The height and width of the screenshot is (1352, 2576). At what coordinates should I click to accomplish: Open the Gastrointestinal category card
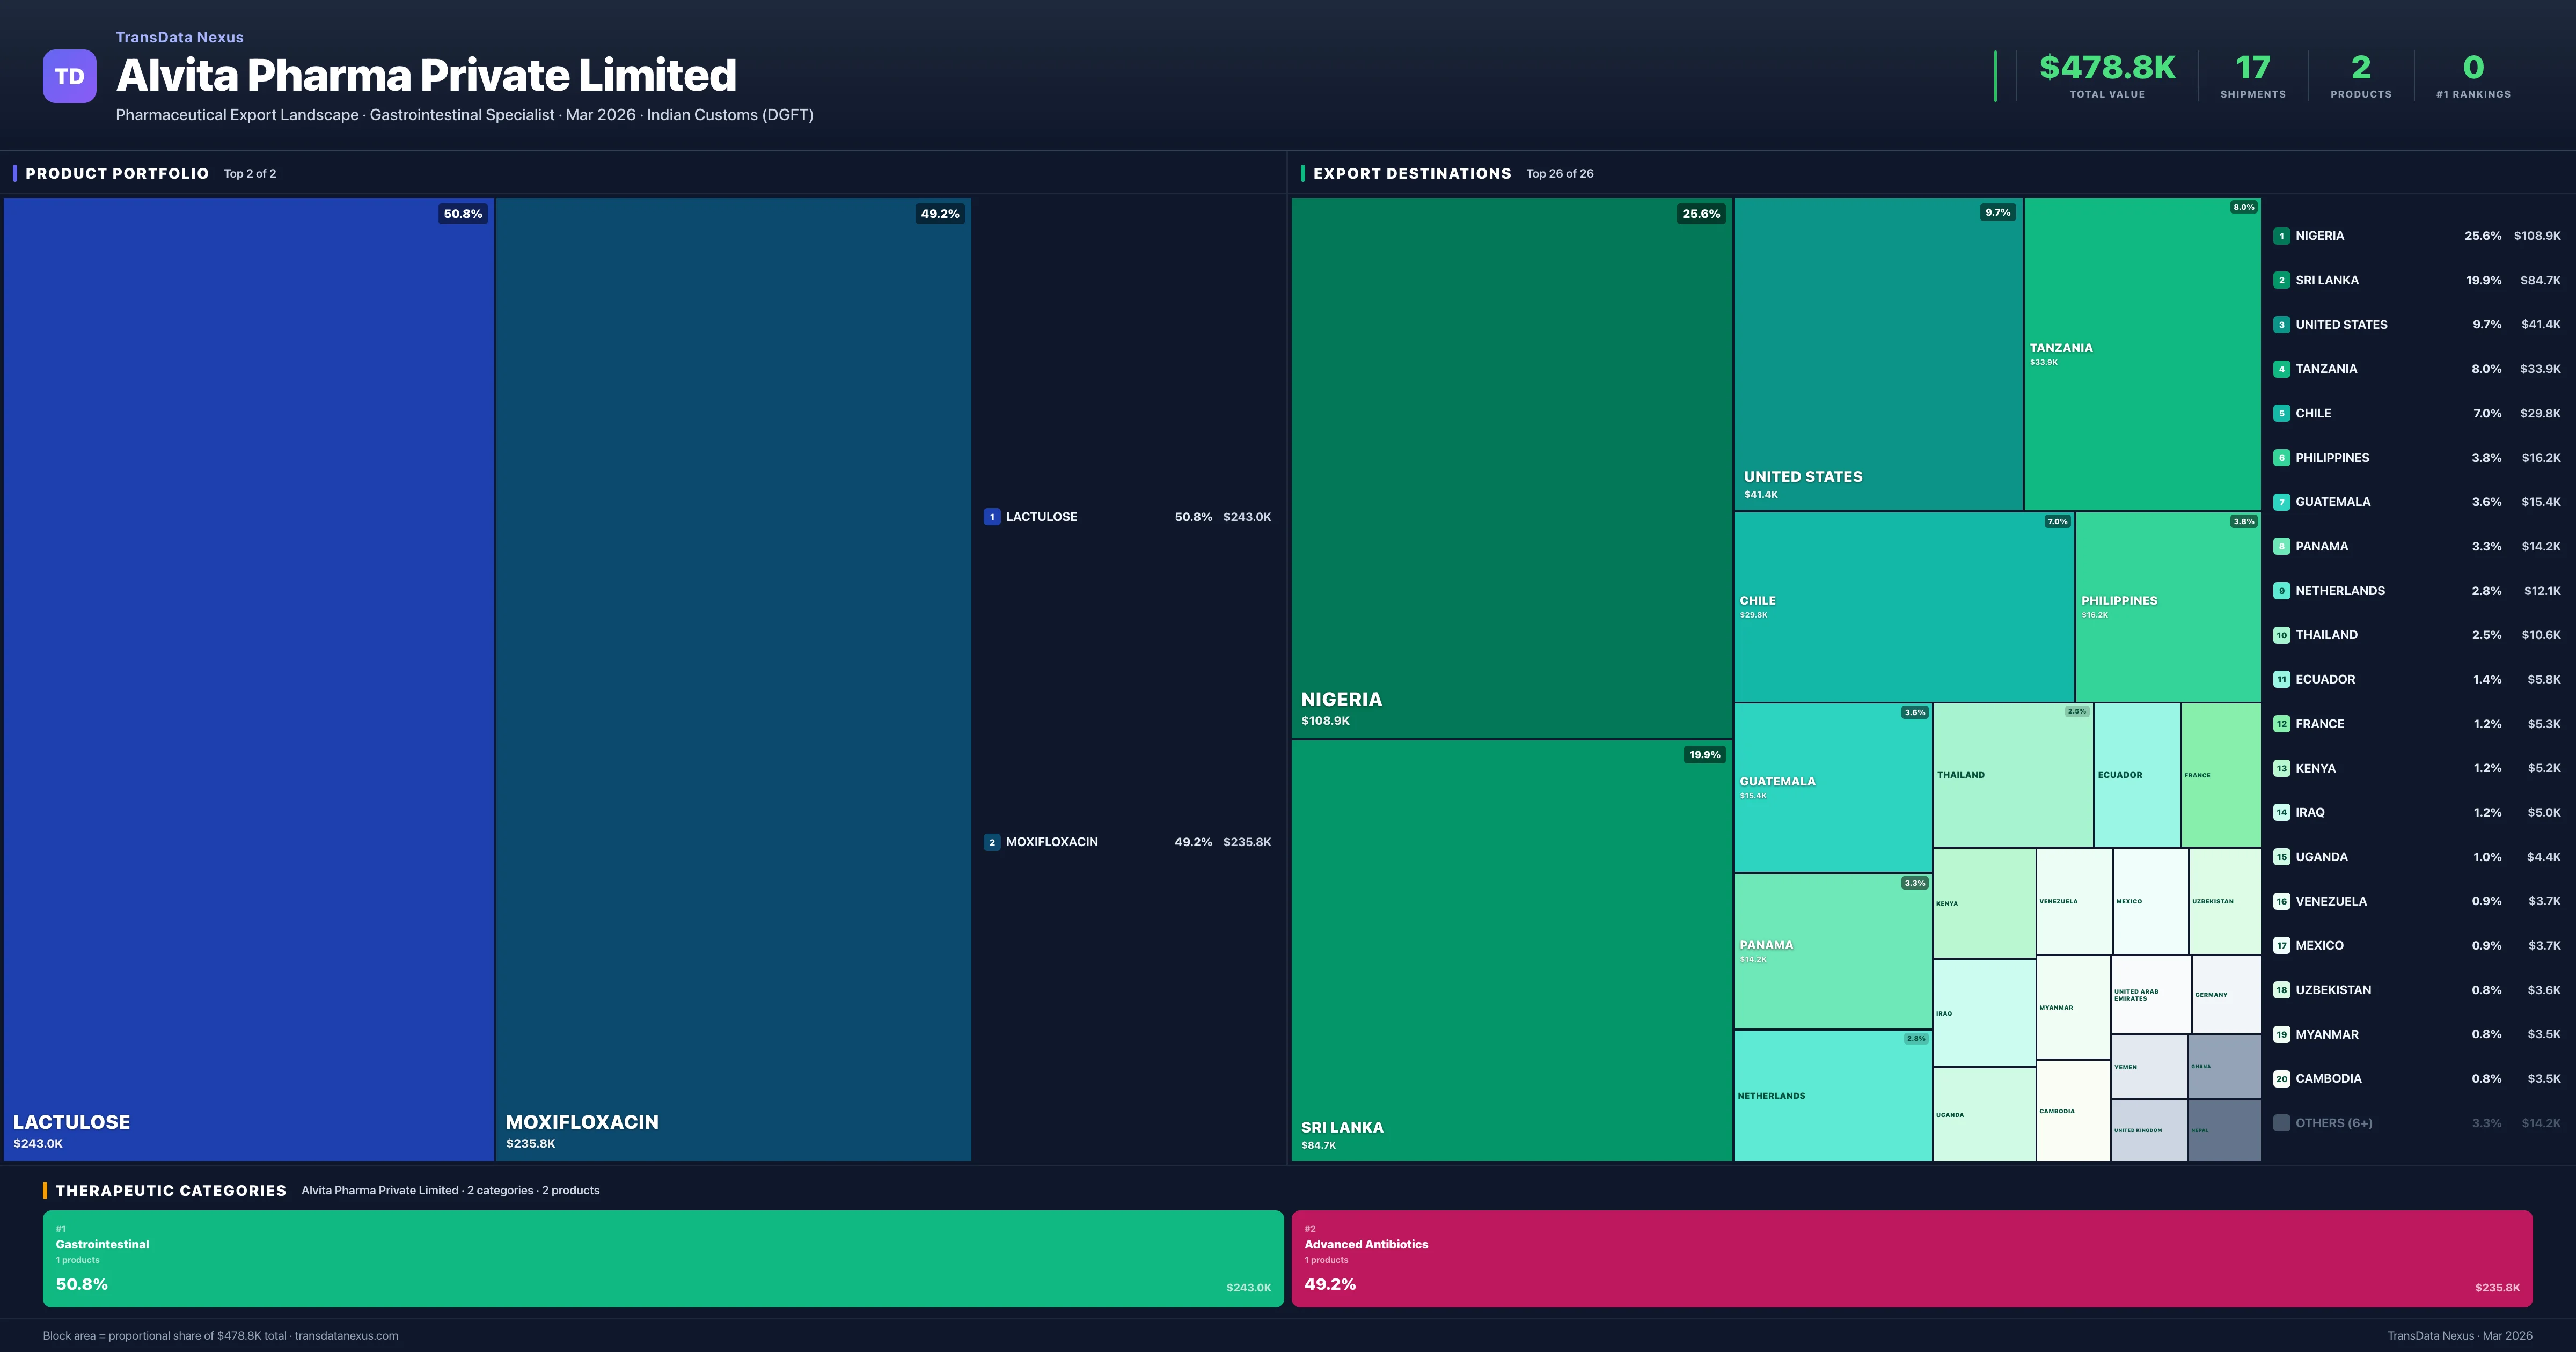(662, 1258)
